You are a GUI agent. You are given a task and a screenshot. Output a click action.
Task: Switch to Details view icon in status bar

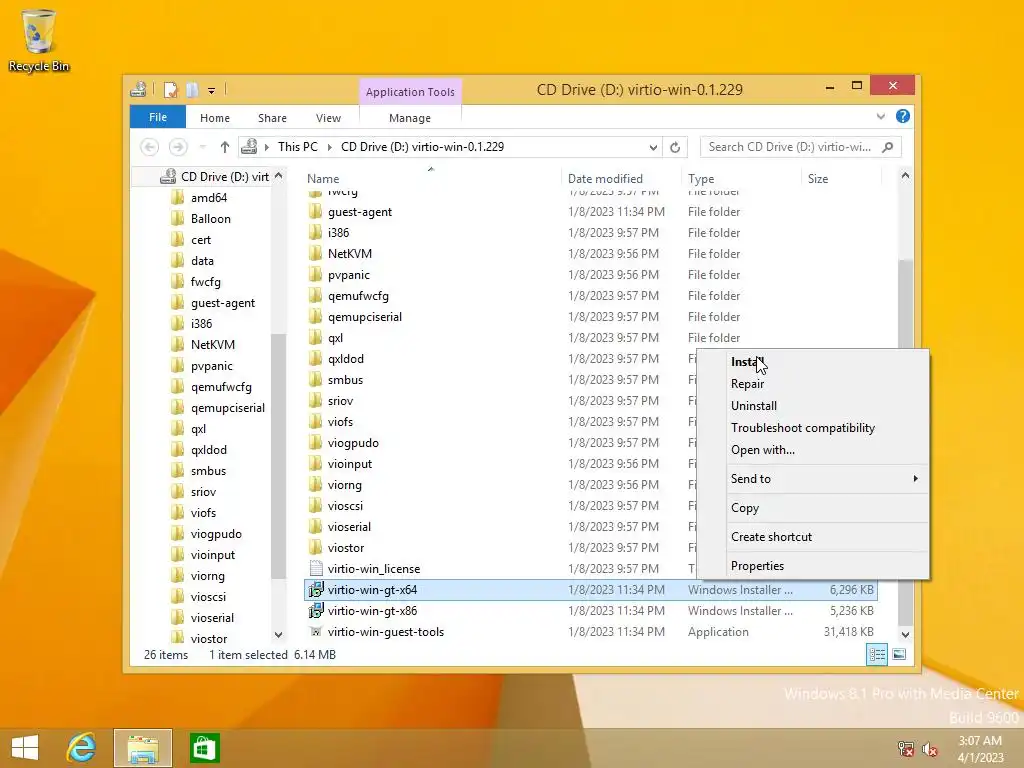[877, 654]
